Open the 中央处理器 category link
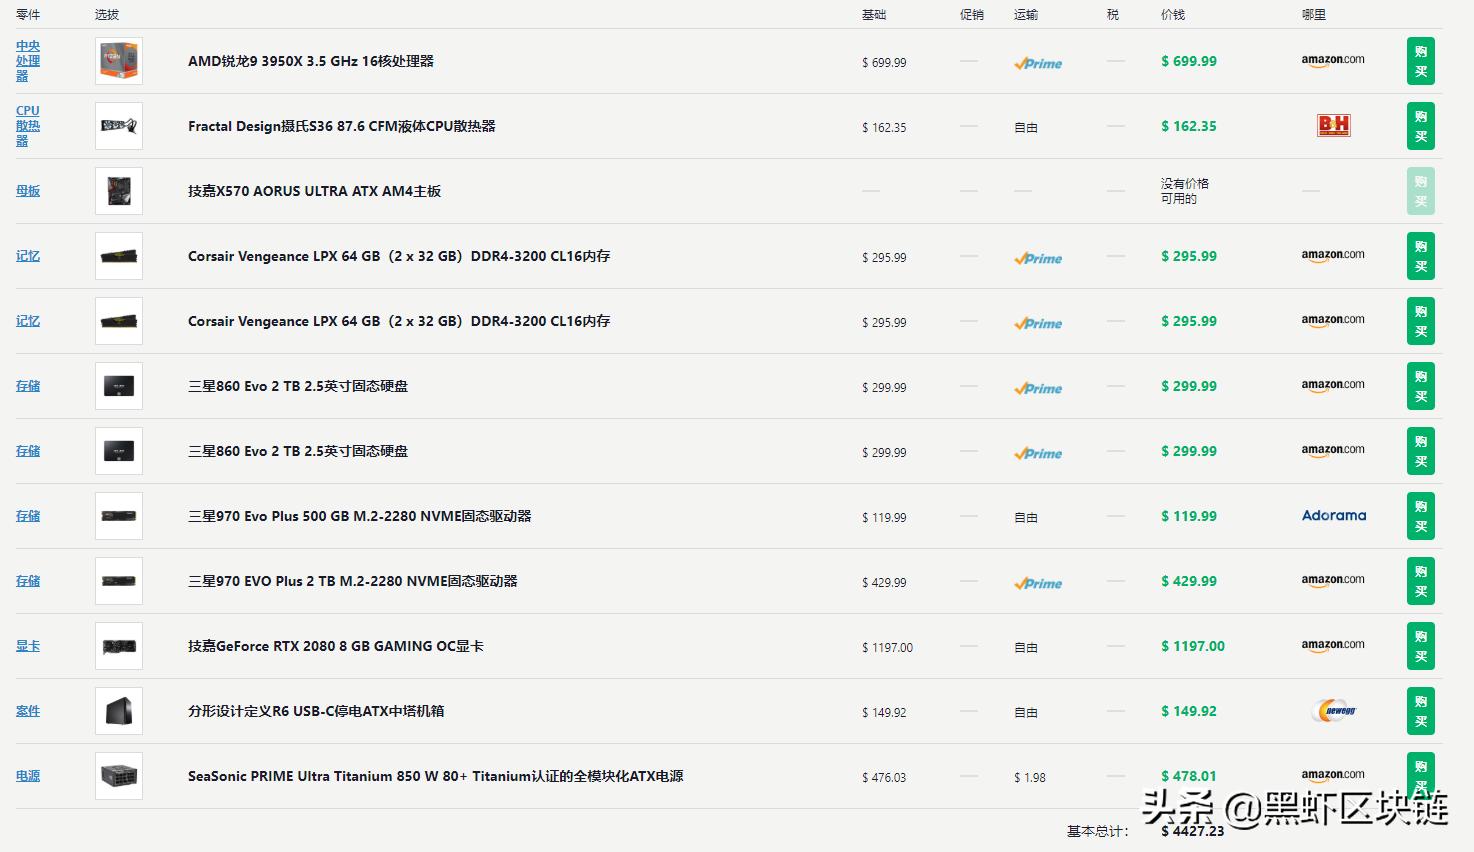Screen dimensions: 1474x852 [27, 61]
